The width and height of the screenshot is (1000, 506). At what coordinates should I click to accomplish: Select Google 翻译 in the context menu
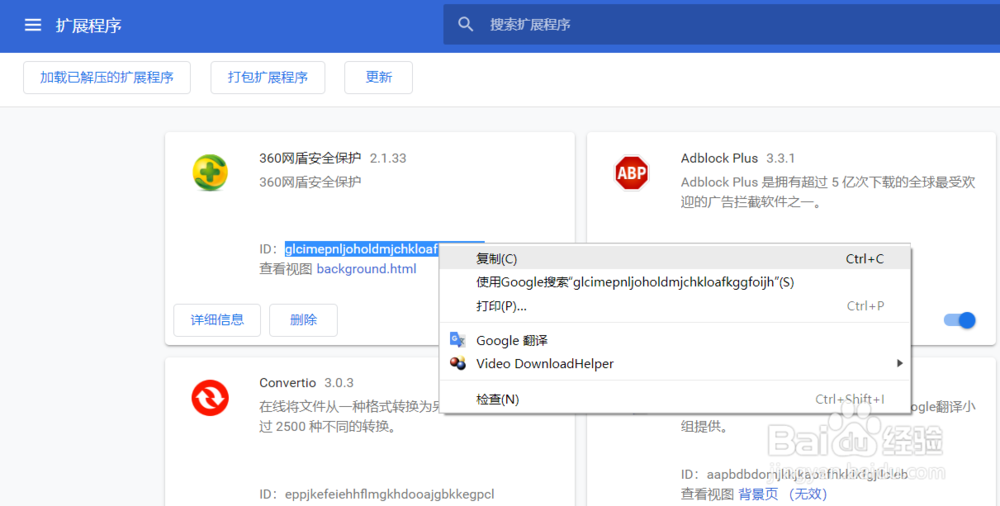point(676,340)
